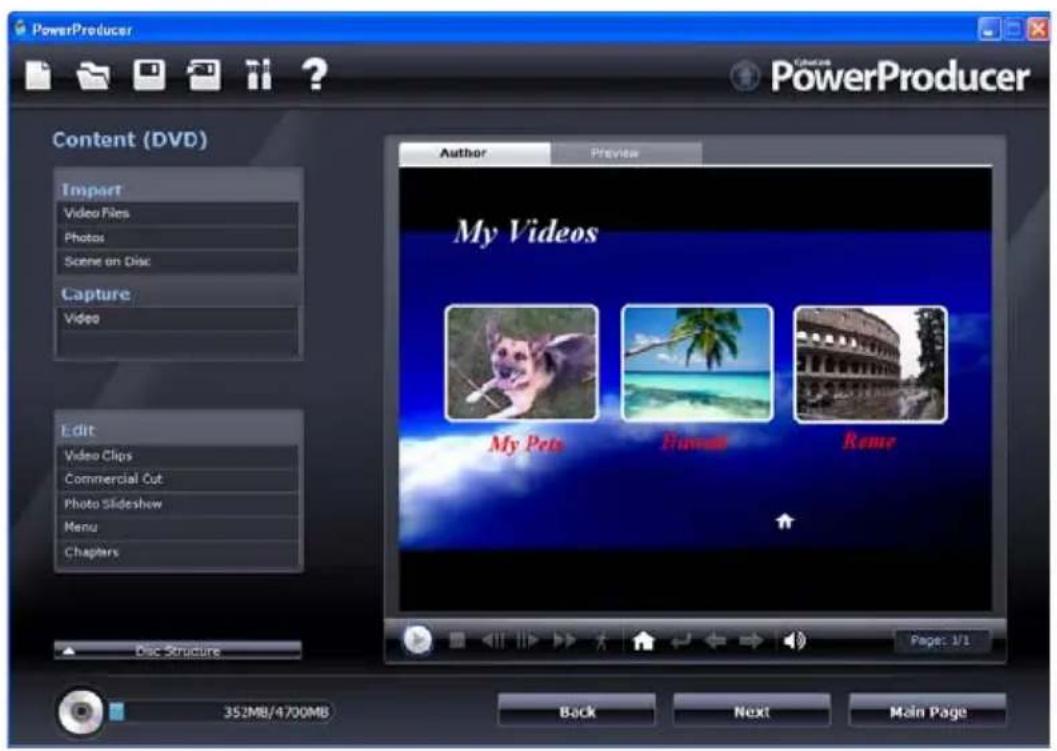Click the return/enter arrow icon
The height and width of the screenshot is (751, 1057).
click(x=681, y=641)
